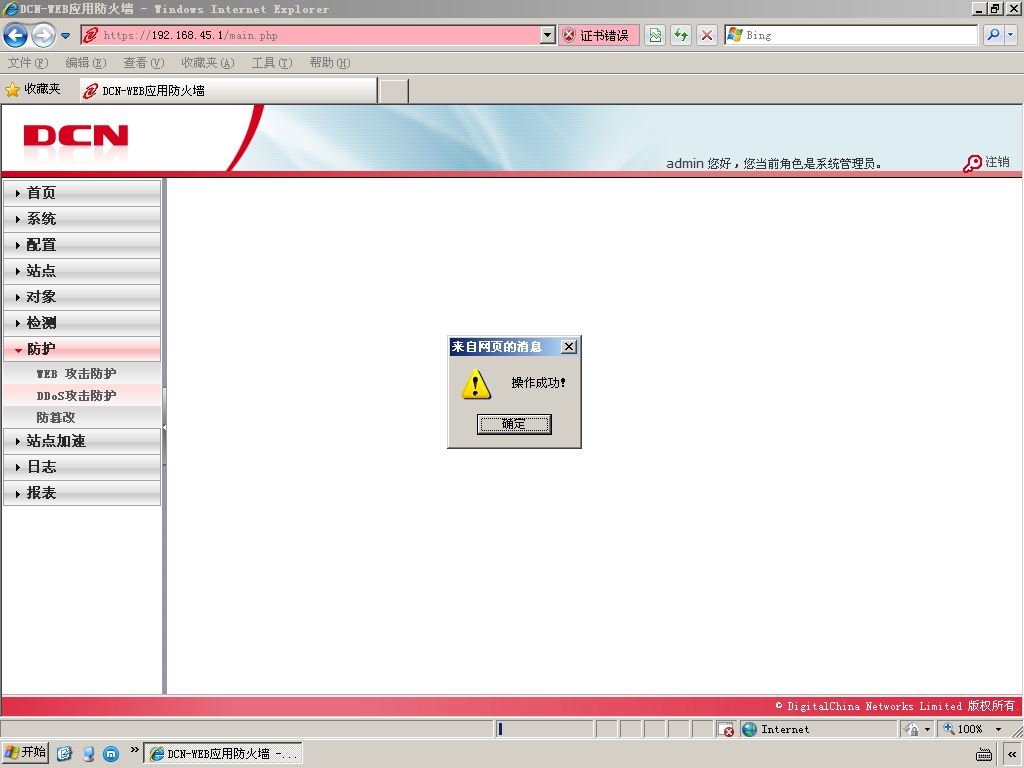1024x768 pixels.
Task: Click the IE back arrow button
Action: coord(15,35)
